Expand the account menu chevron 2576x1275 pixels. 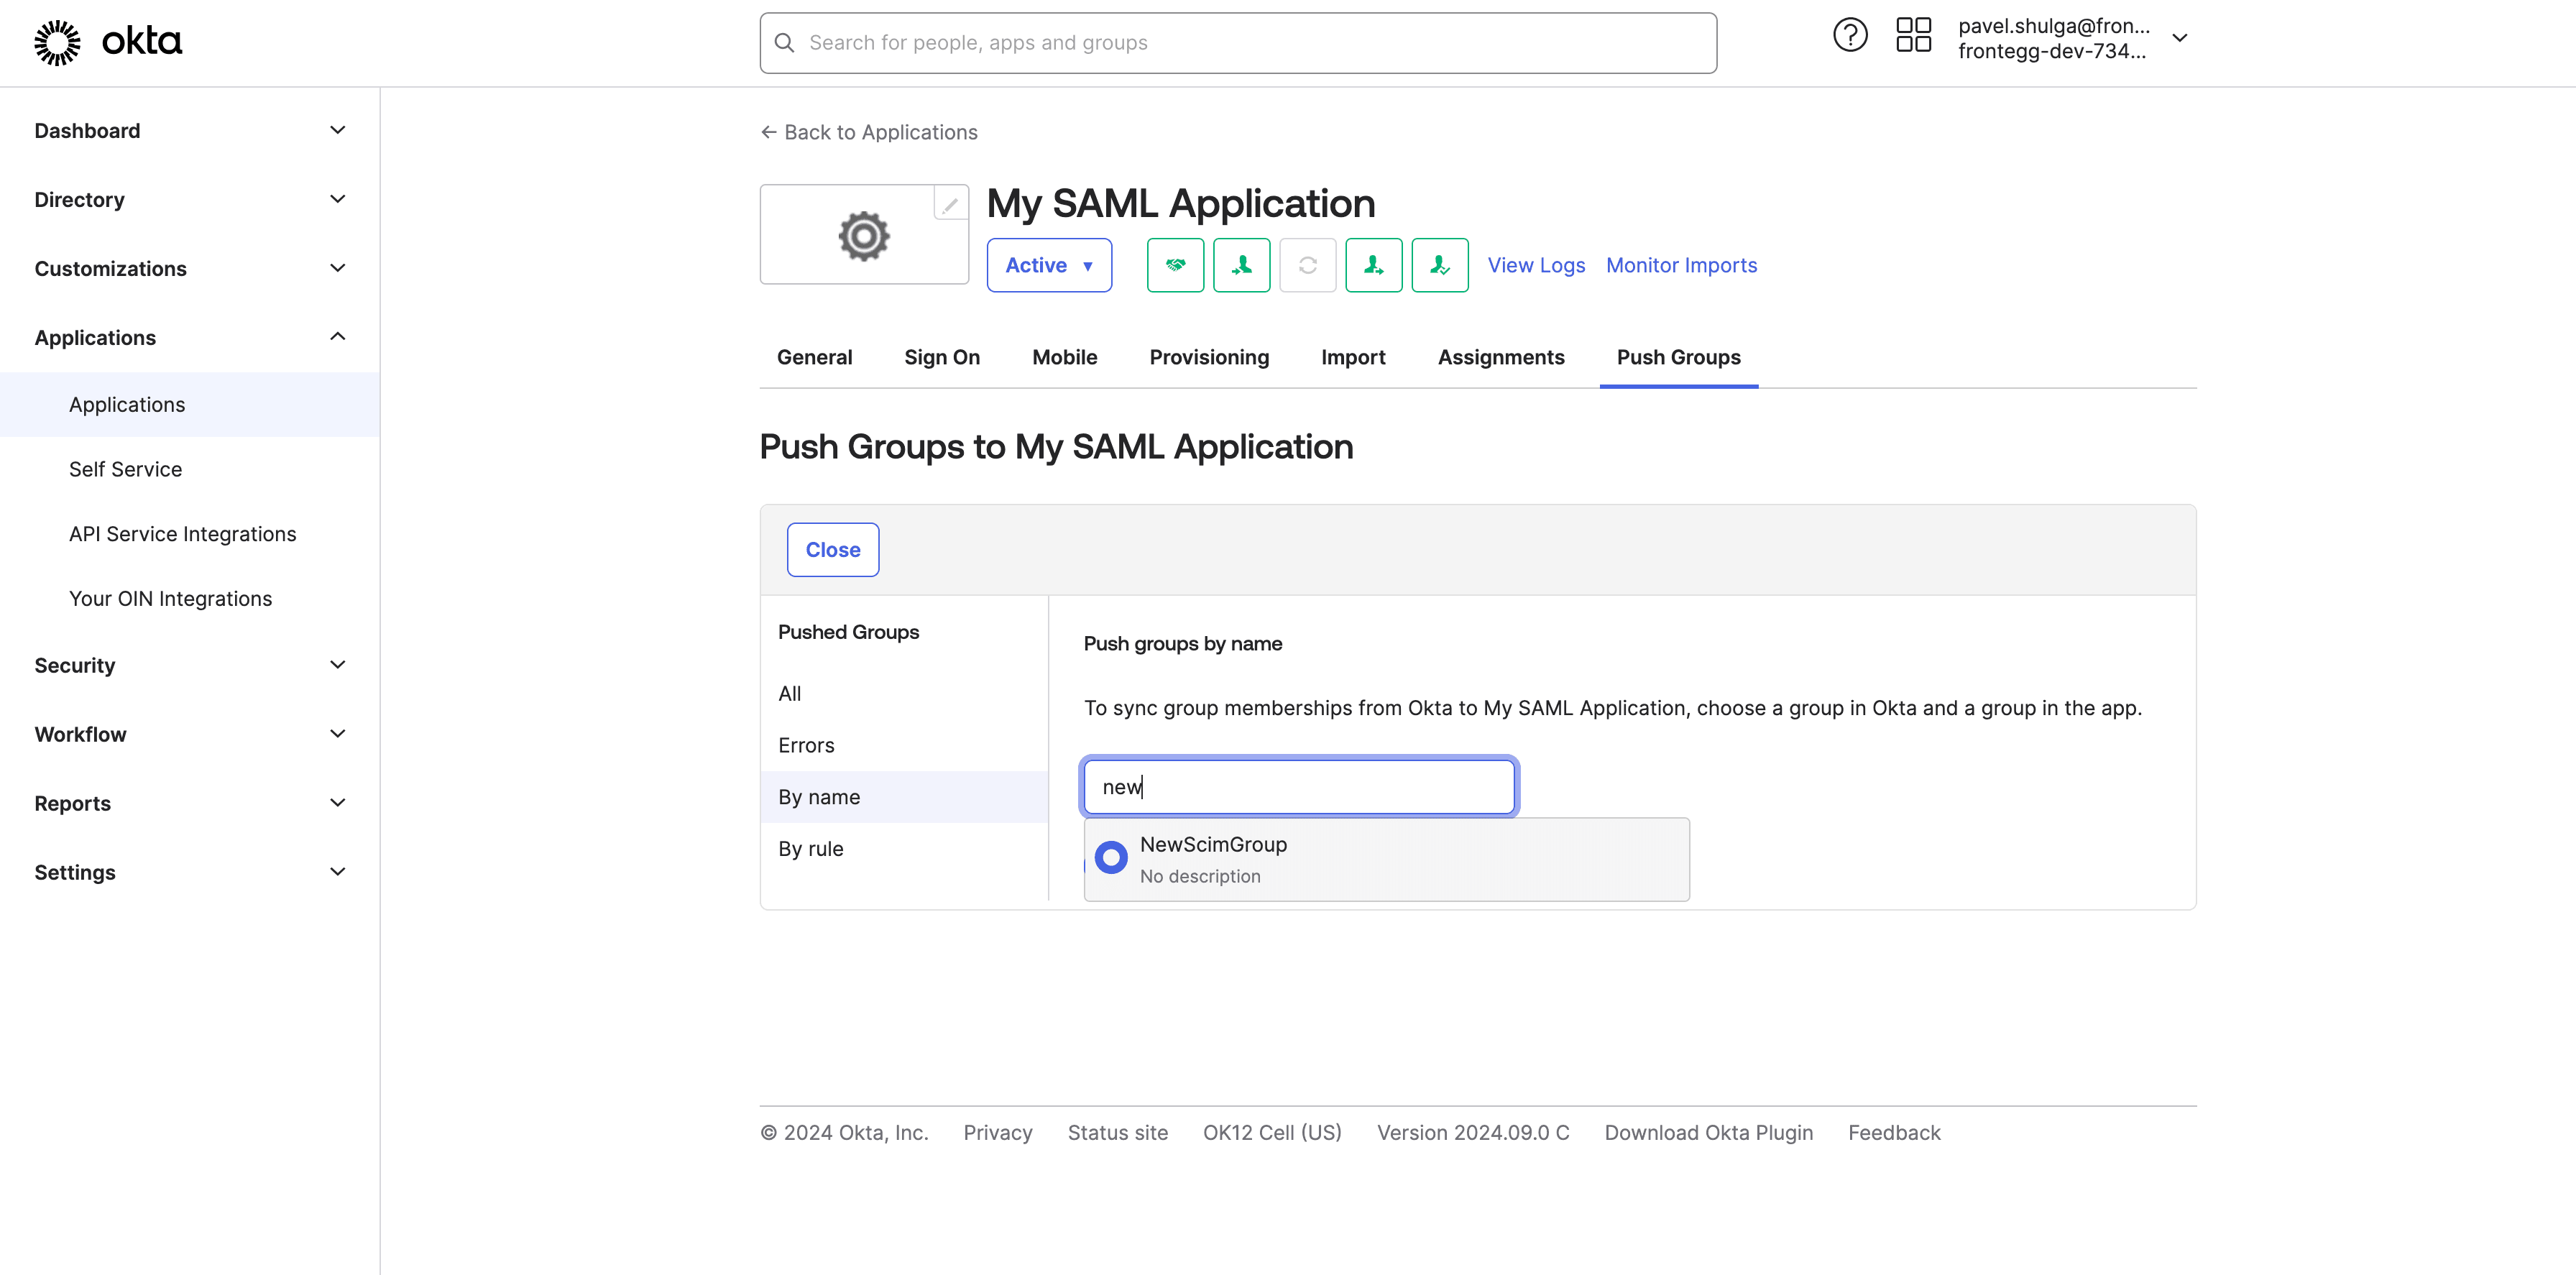point(2180,38)
